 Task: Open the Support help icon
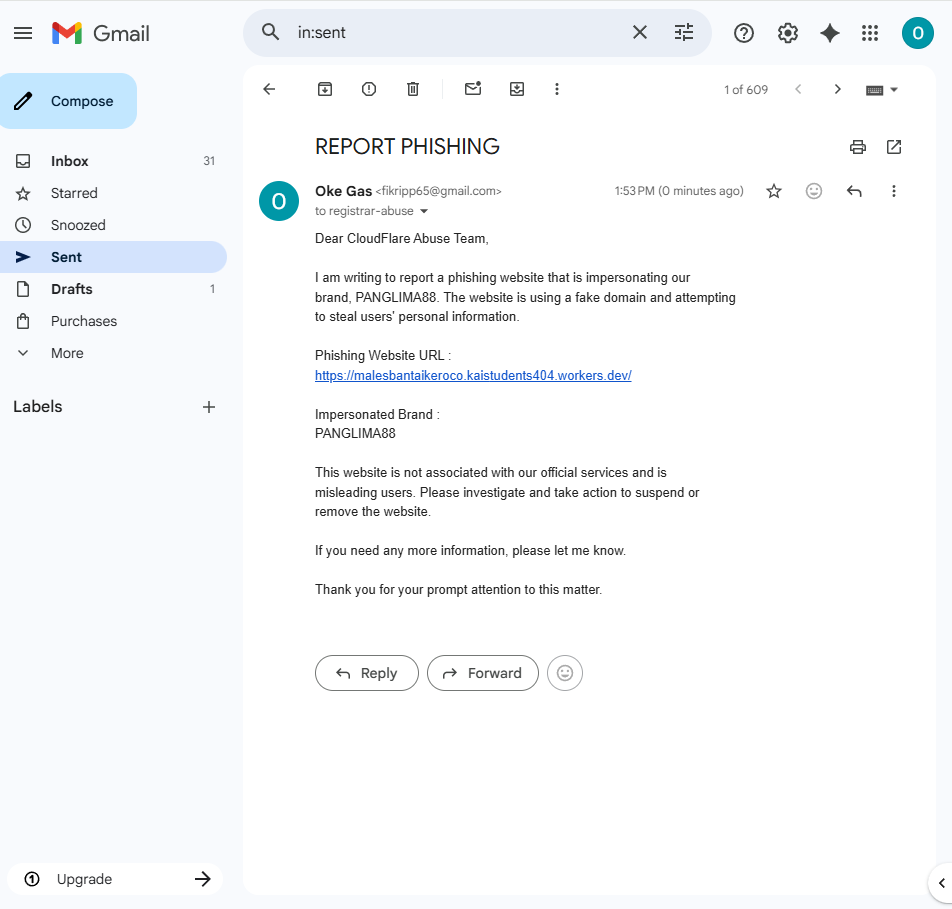pos(744,33)
